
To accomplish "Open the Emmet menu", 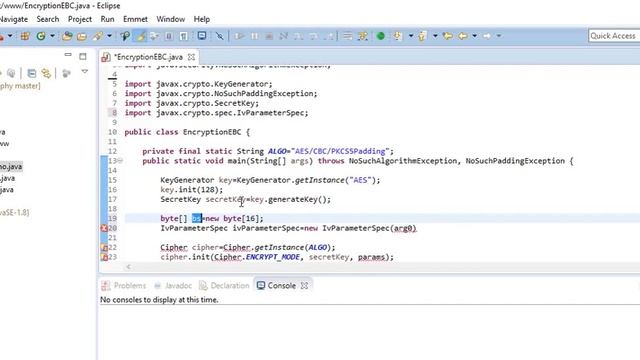I will (135, 19).
